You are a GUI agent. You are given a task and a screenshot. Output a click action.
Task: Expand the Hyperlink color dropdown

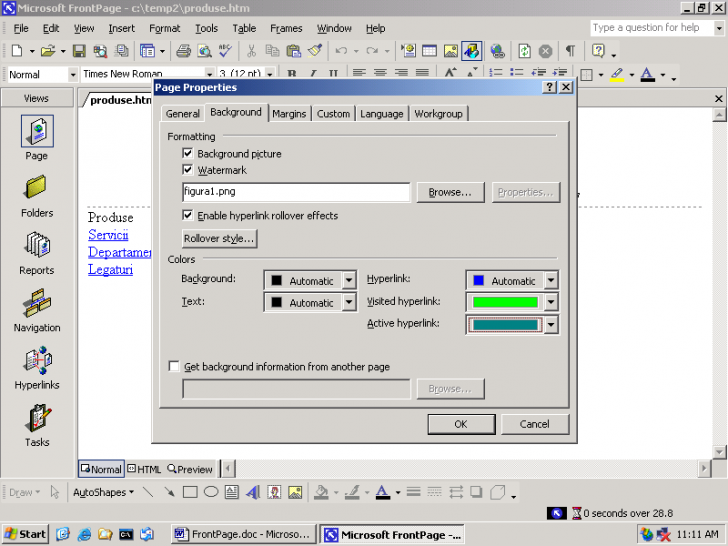pos(550,281)
